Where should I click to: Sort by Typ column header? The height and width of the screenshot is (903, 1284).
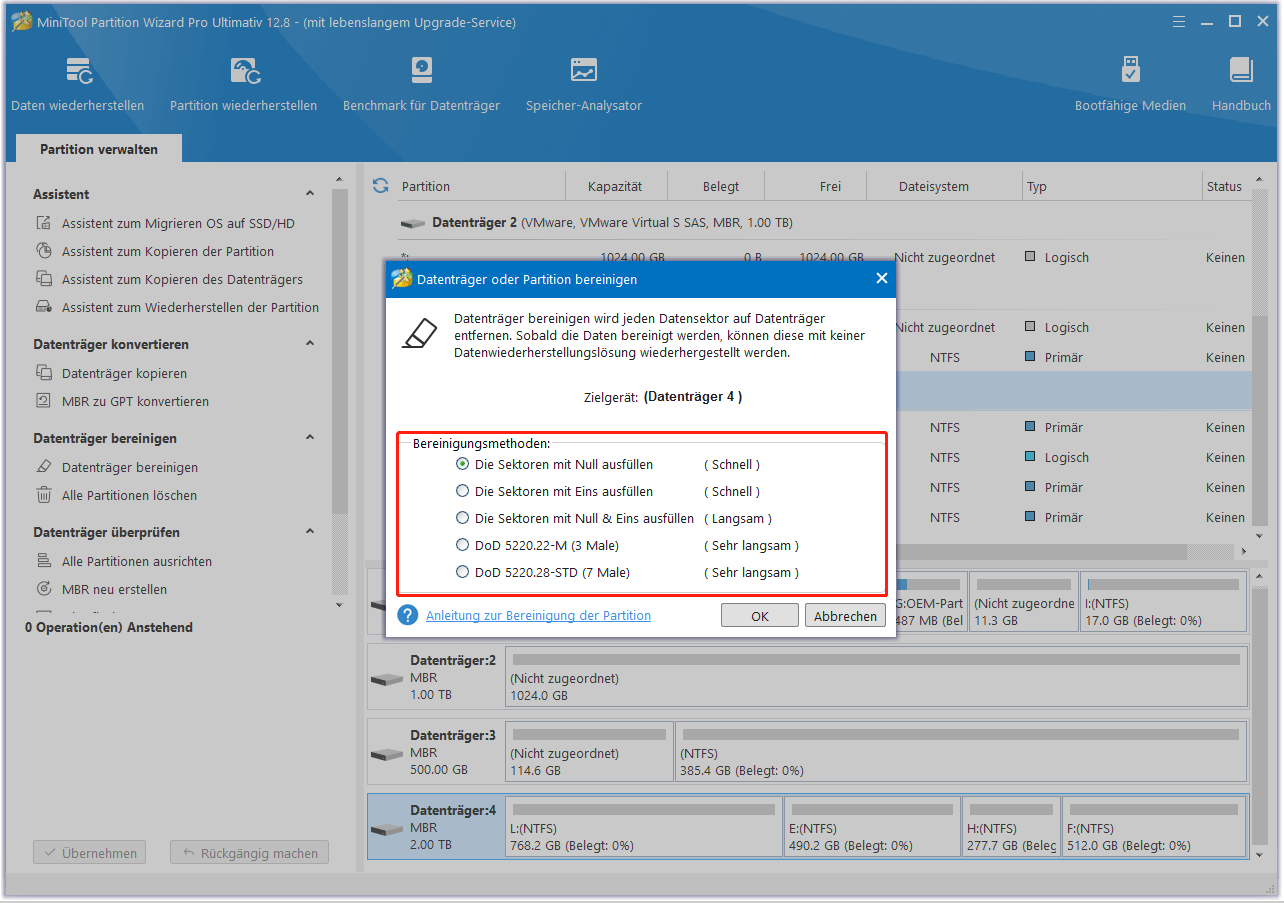click(x=1112, y=186)
